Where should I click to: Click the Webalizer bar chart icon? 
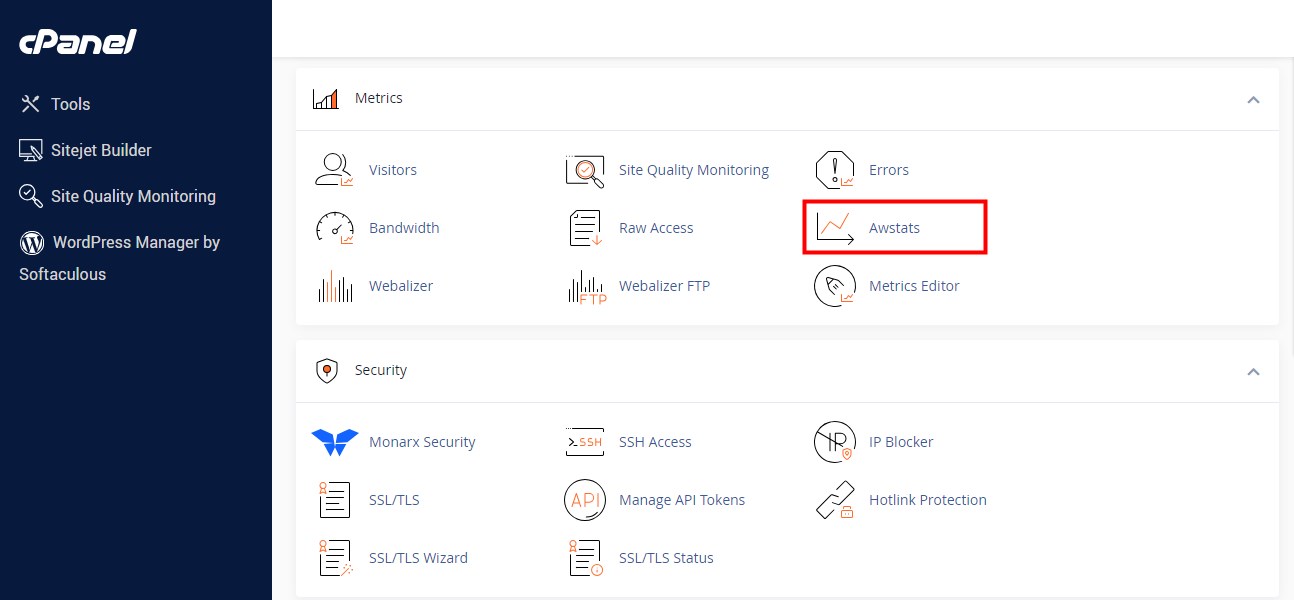pyautogui.click(x=334, y=286)
